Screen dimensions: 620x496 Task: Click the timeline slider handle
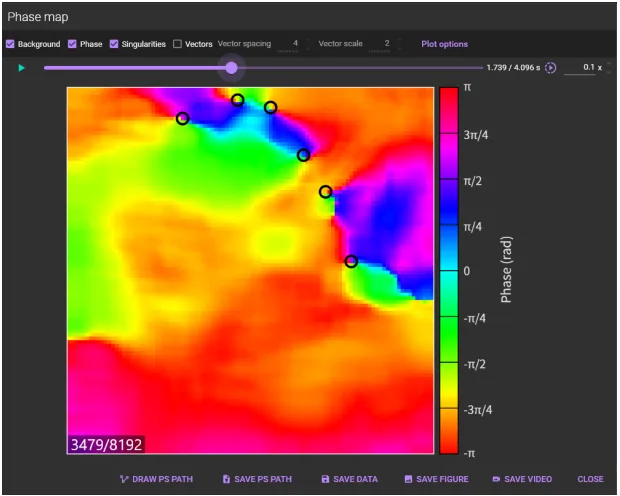point(232,68)
